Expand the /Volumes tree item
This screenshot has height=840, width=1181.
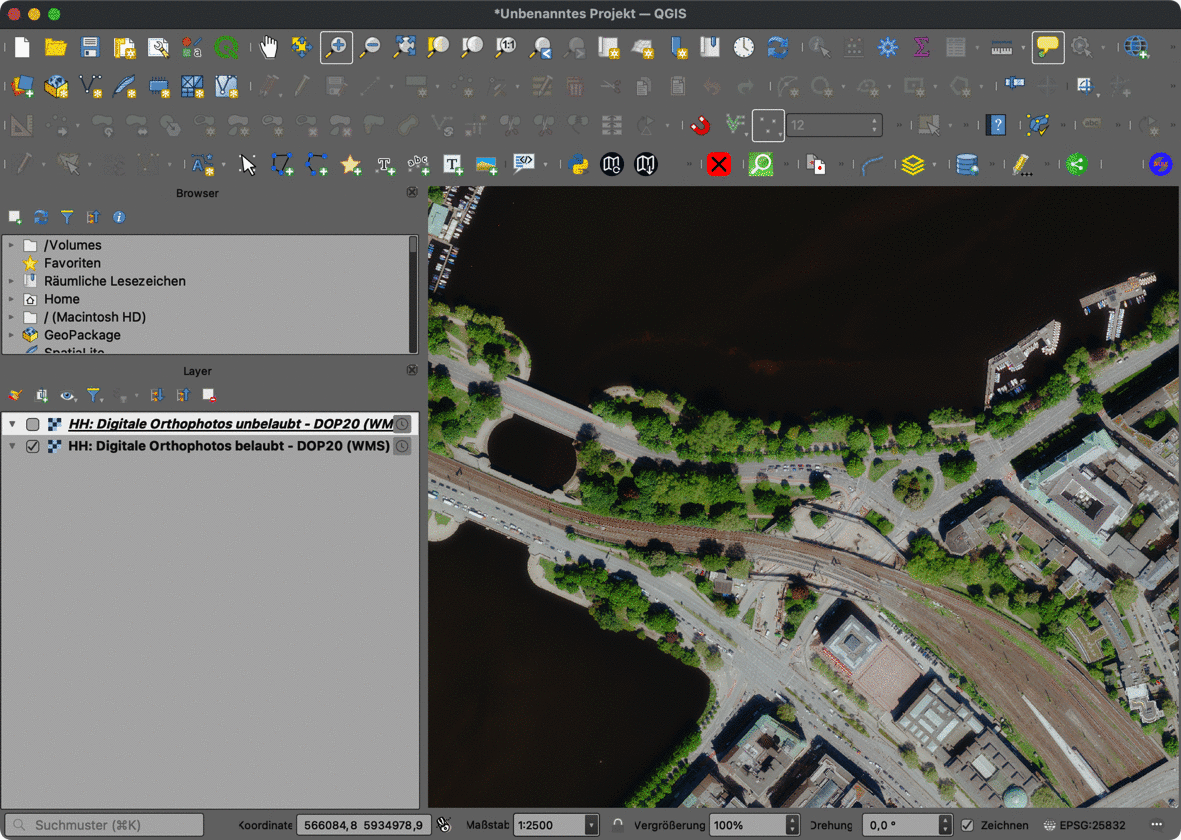coord(11,245)
